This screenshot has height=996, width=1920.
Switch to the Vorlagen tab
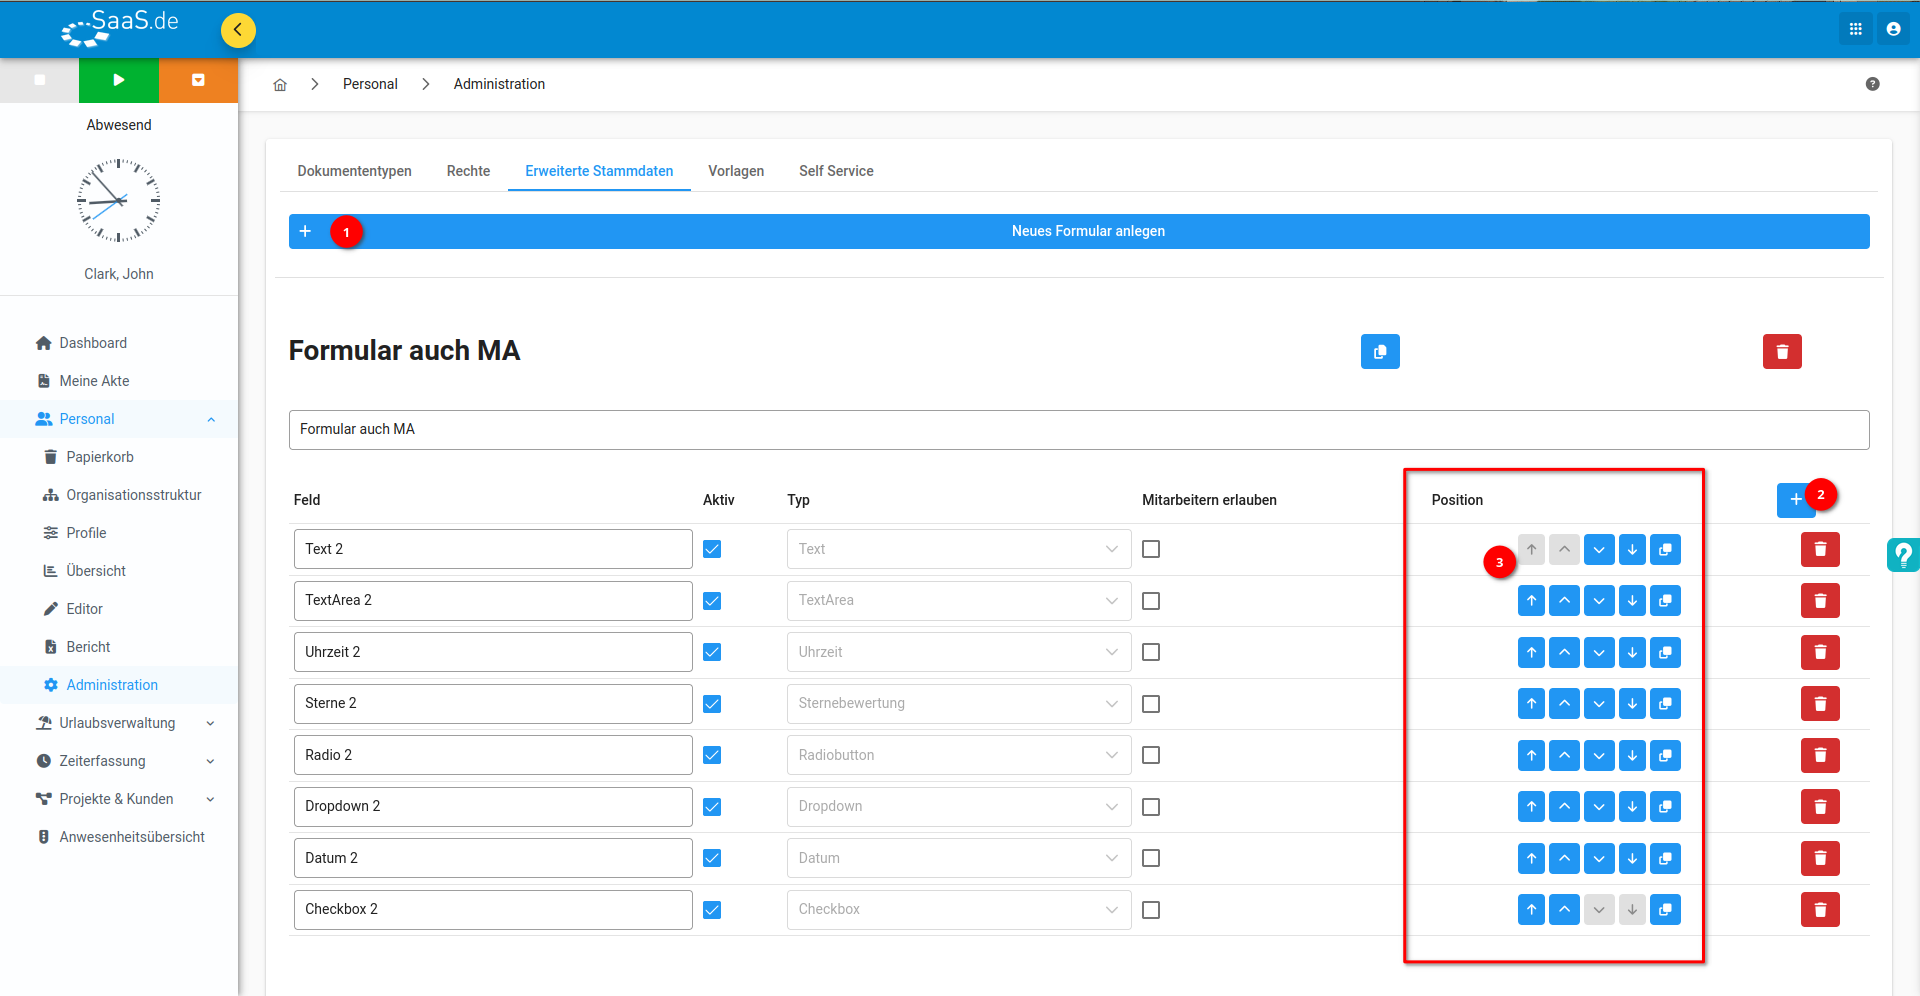(736, 171)
